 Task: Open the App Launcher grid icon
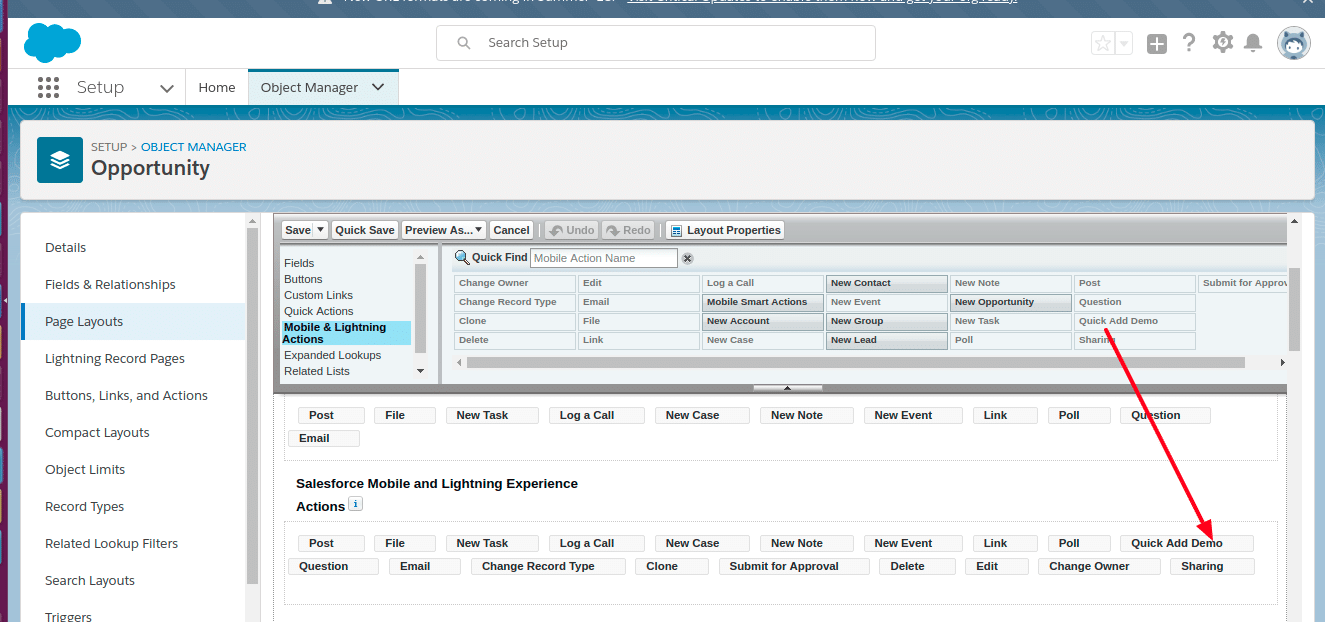tap(48, 88)
